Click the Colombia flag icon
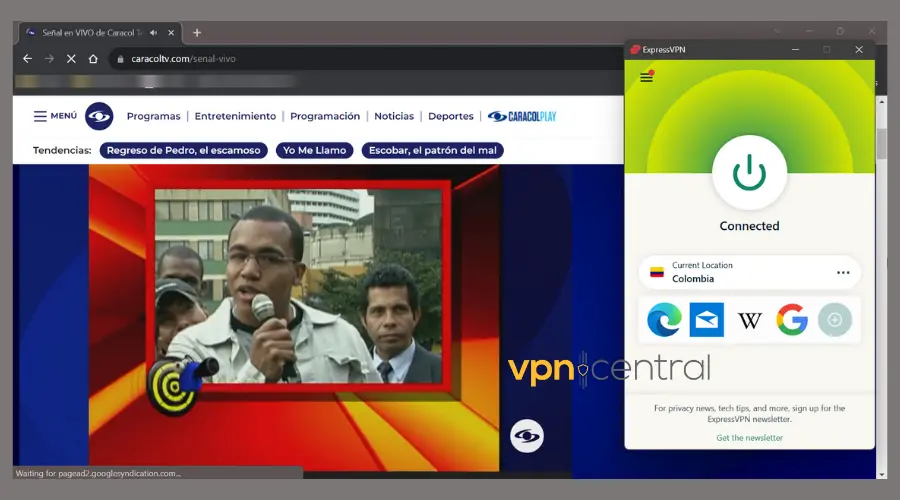Viewport: 900px width, 500px height. point(657,273)
